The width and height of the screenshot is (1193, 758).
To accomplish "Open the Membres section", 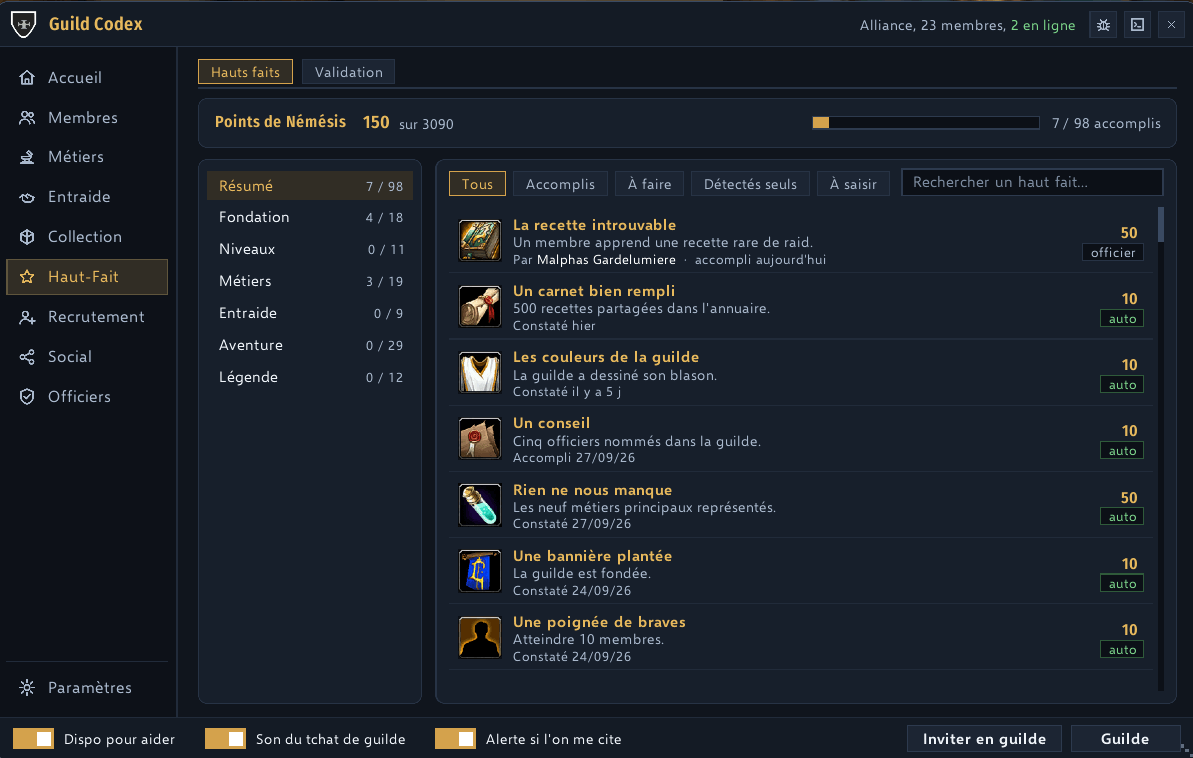I will (87, 118).
